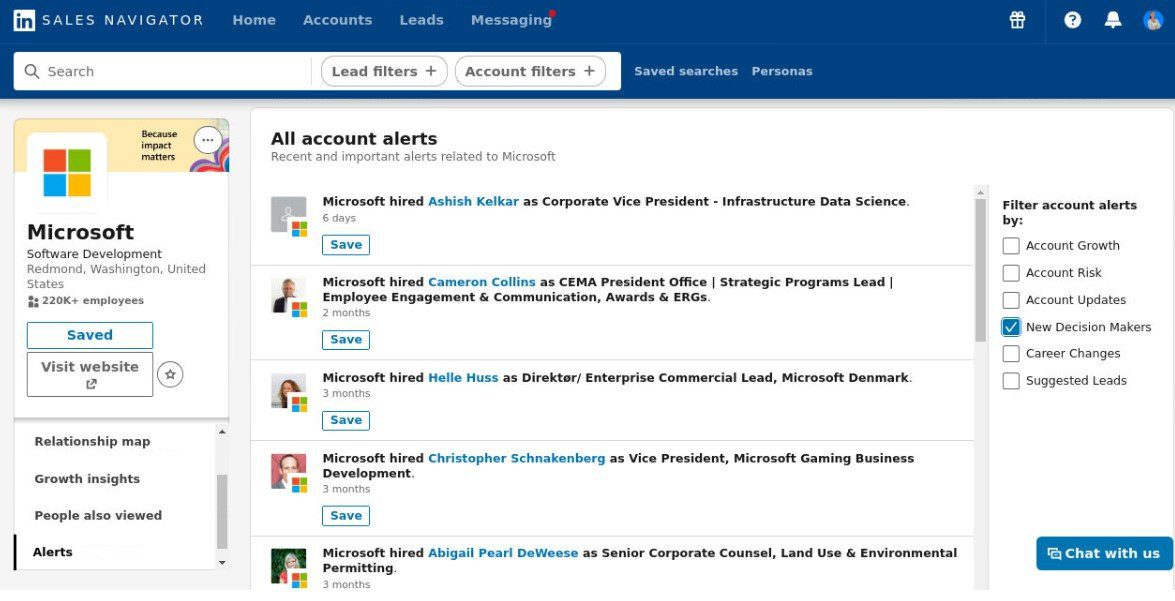Enable the Account Growth filter
The image size is (1175, 601).
pyautogui.click(x=1011, y=246)
